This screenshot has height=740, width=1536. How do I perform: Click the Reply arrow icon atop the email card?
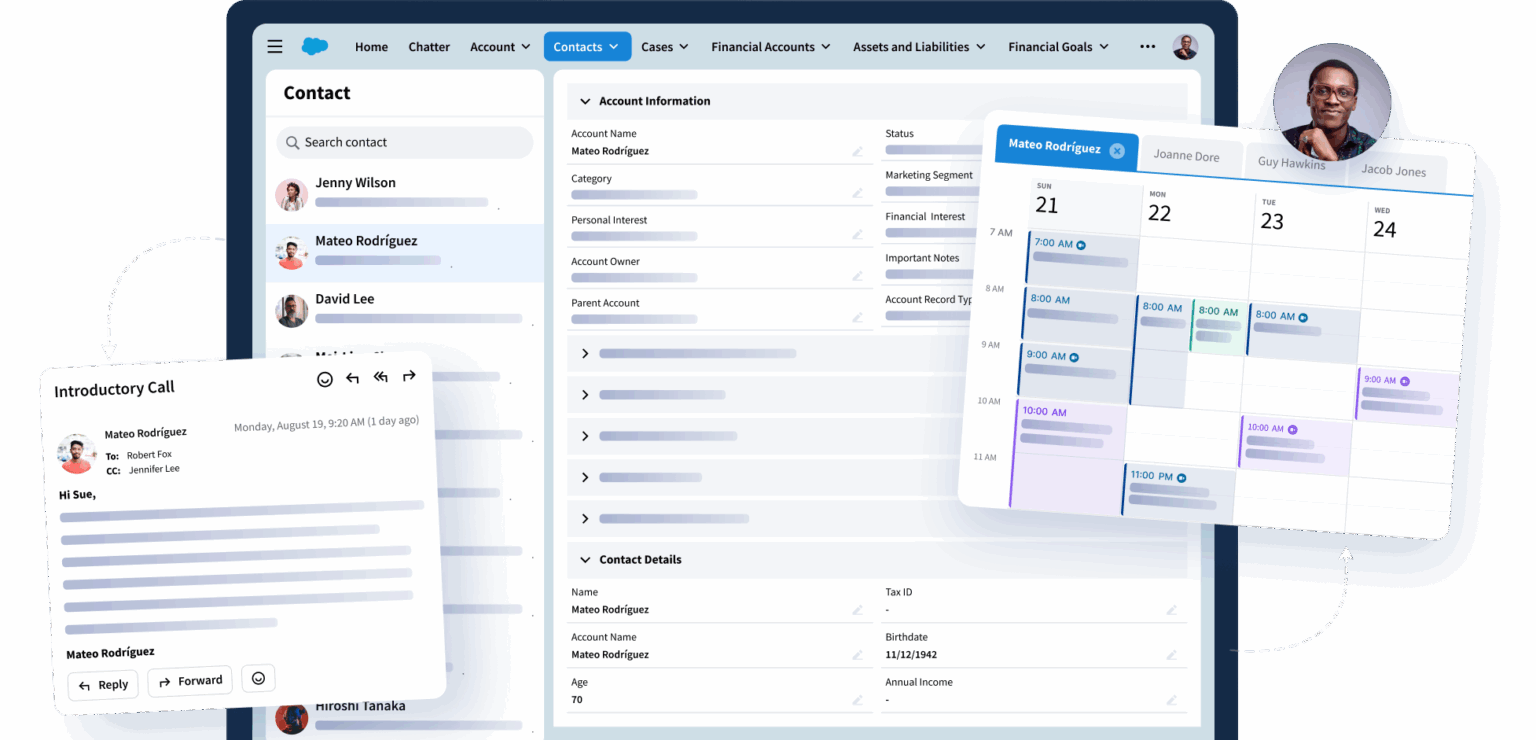352,378
